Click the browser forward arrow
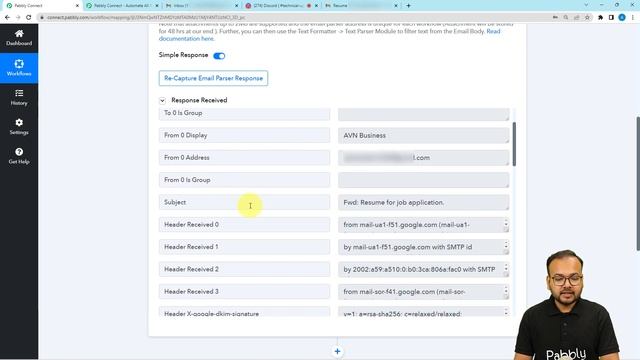 pyautogui.click(x=18, y=18)
